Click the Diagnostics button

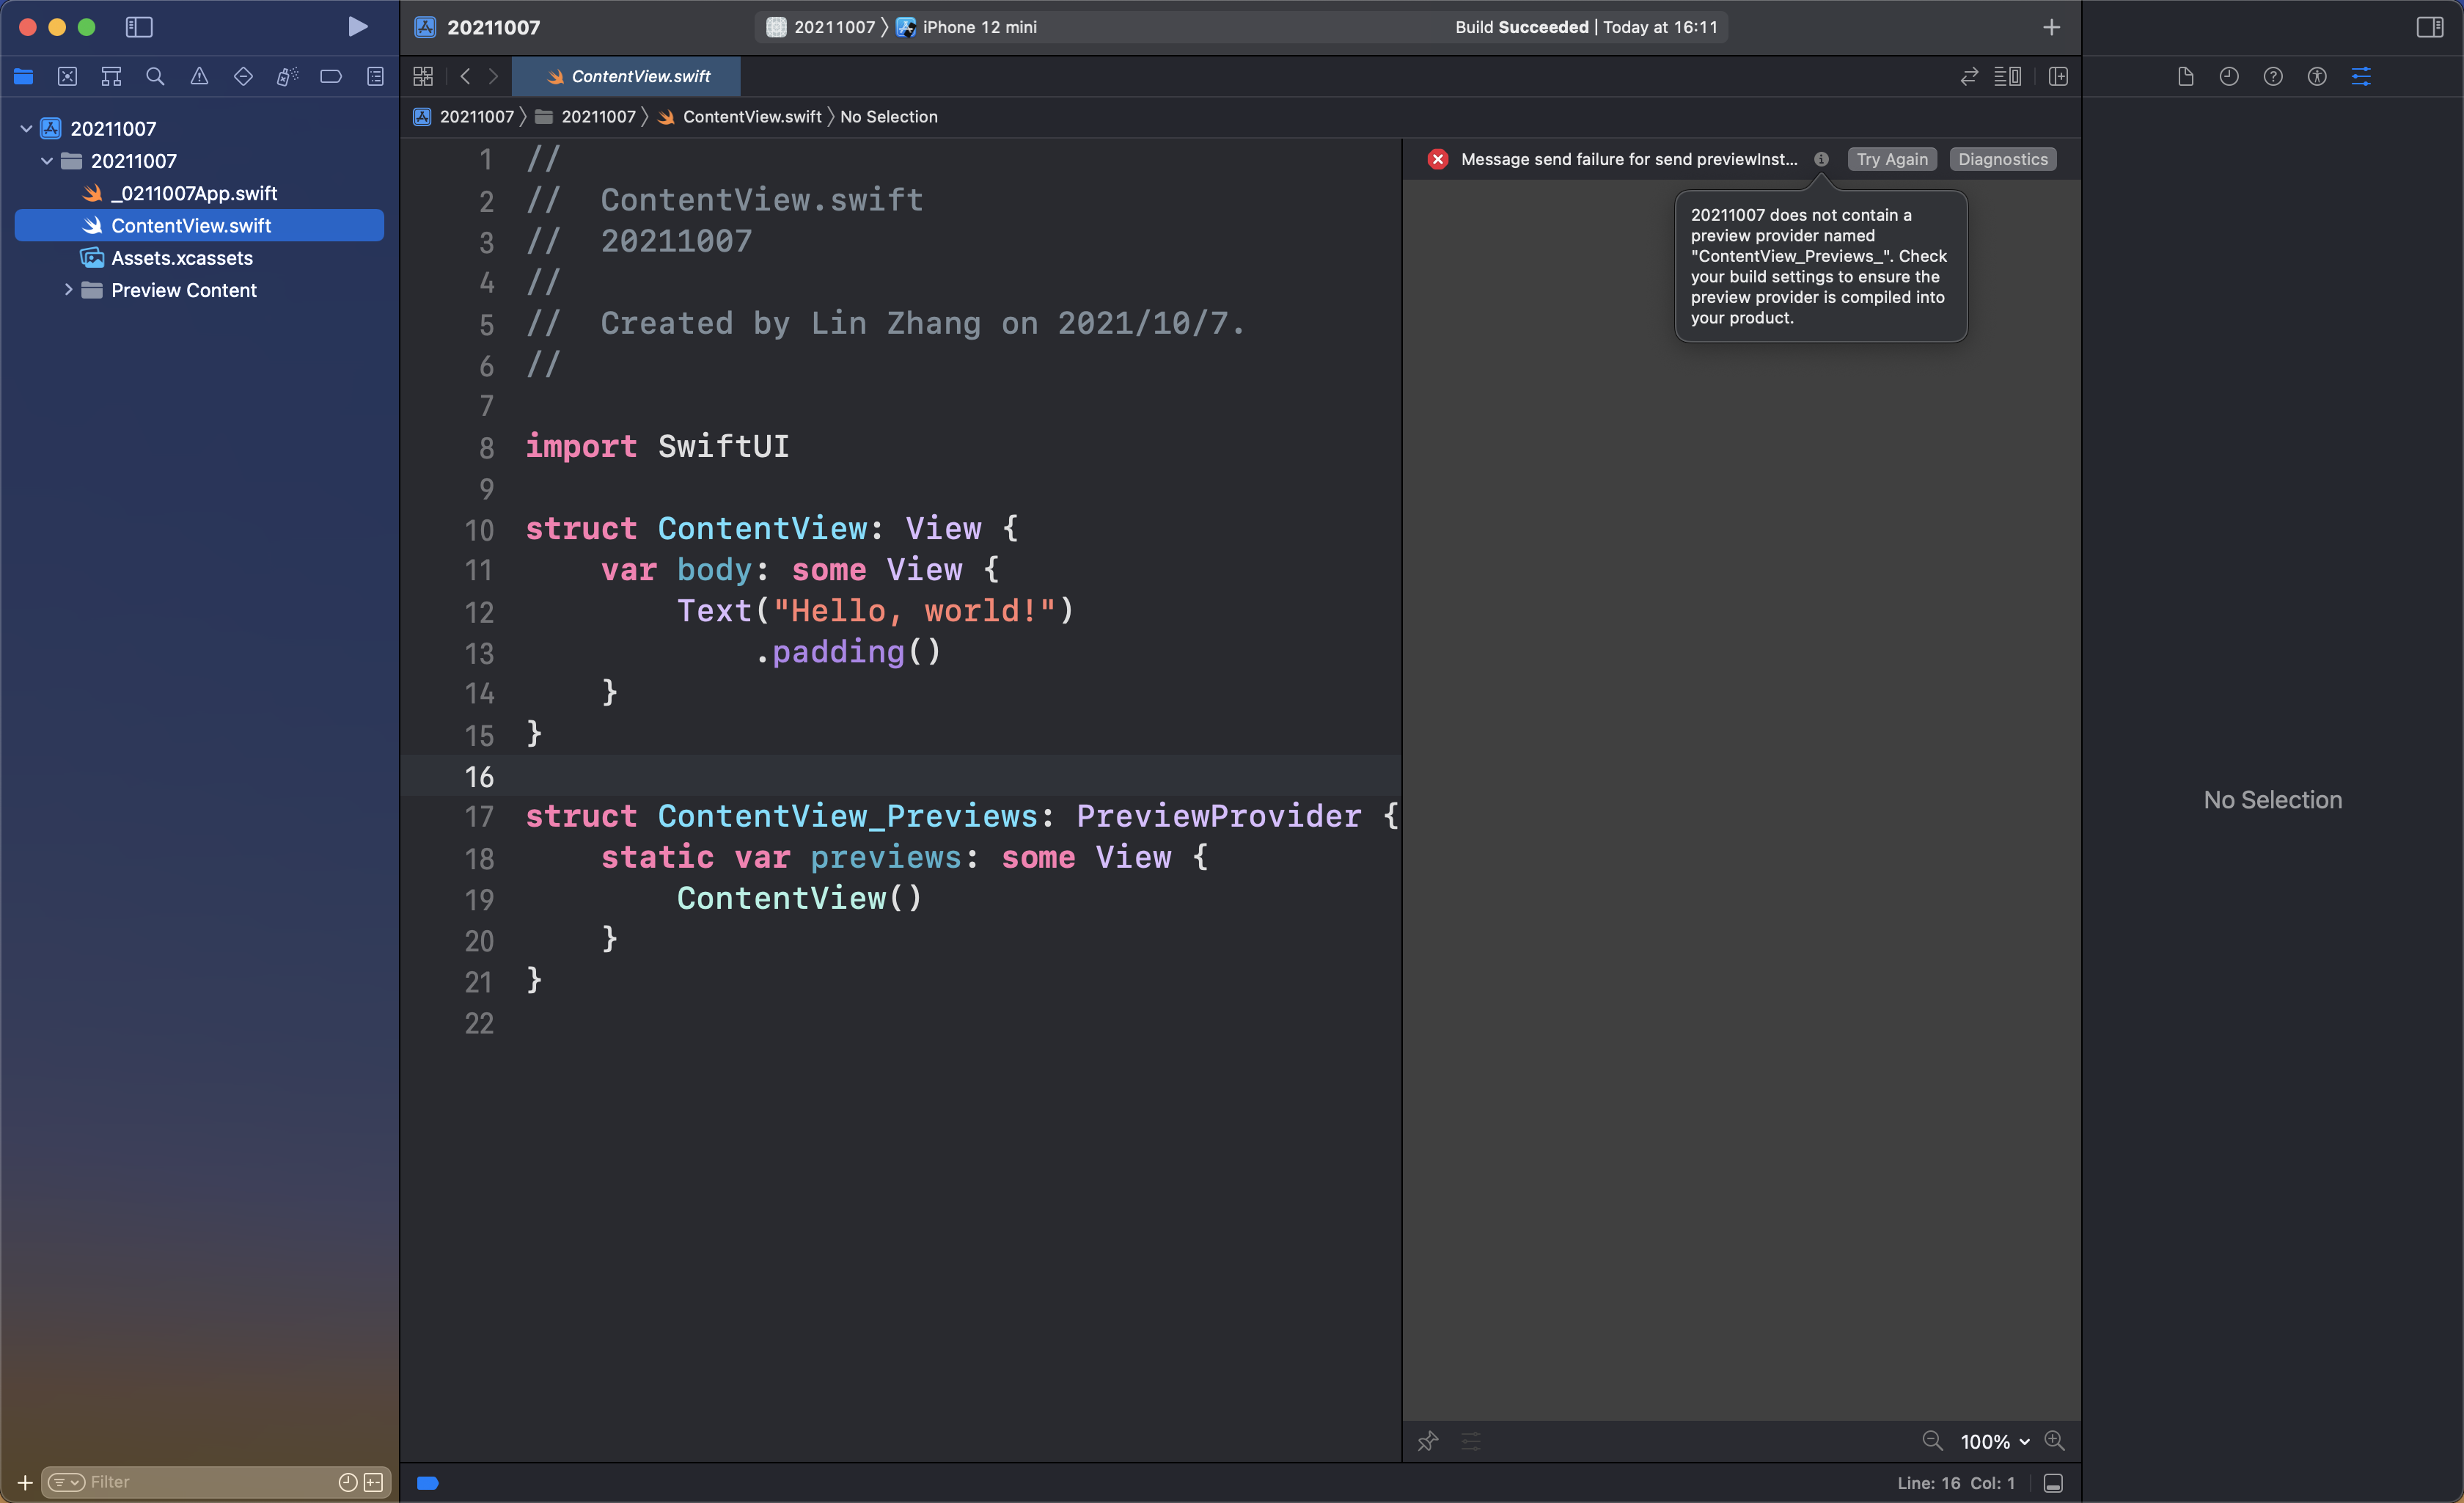[2002, 159]
